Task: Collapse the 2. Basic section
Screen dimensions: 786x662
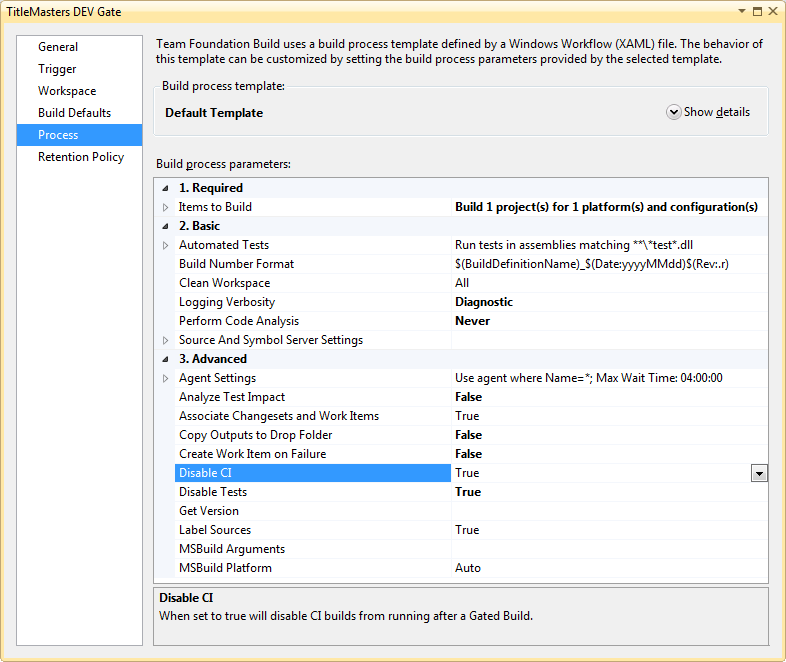Action: [165, 227]
